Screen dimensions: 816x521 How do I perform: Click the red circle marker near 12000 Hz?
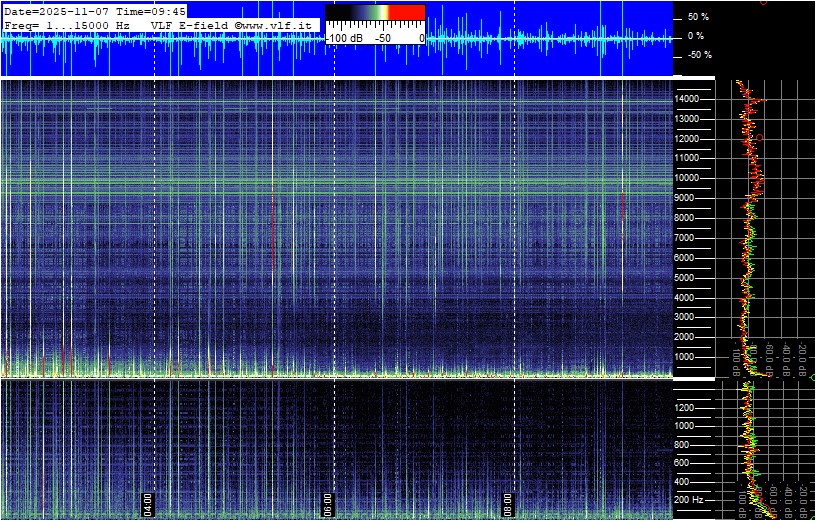coord(760,137)
